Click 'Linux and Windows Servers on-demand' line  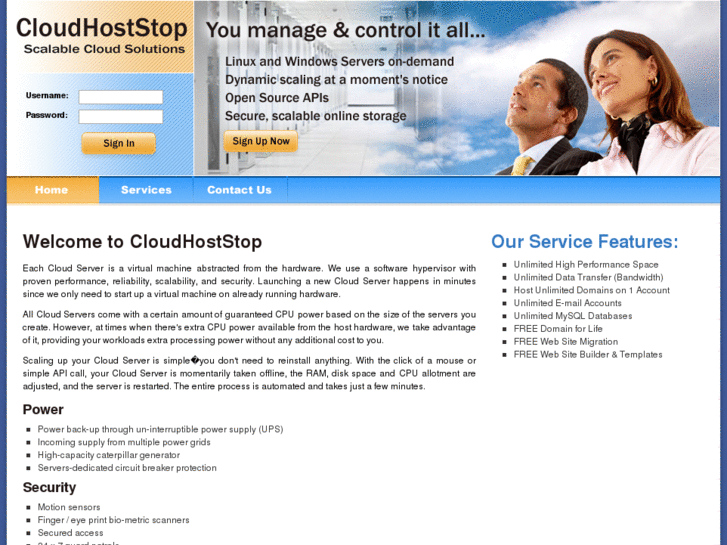click(x=339, y=62)
